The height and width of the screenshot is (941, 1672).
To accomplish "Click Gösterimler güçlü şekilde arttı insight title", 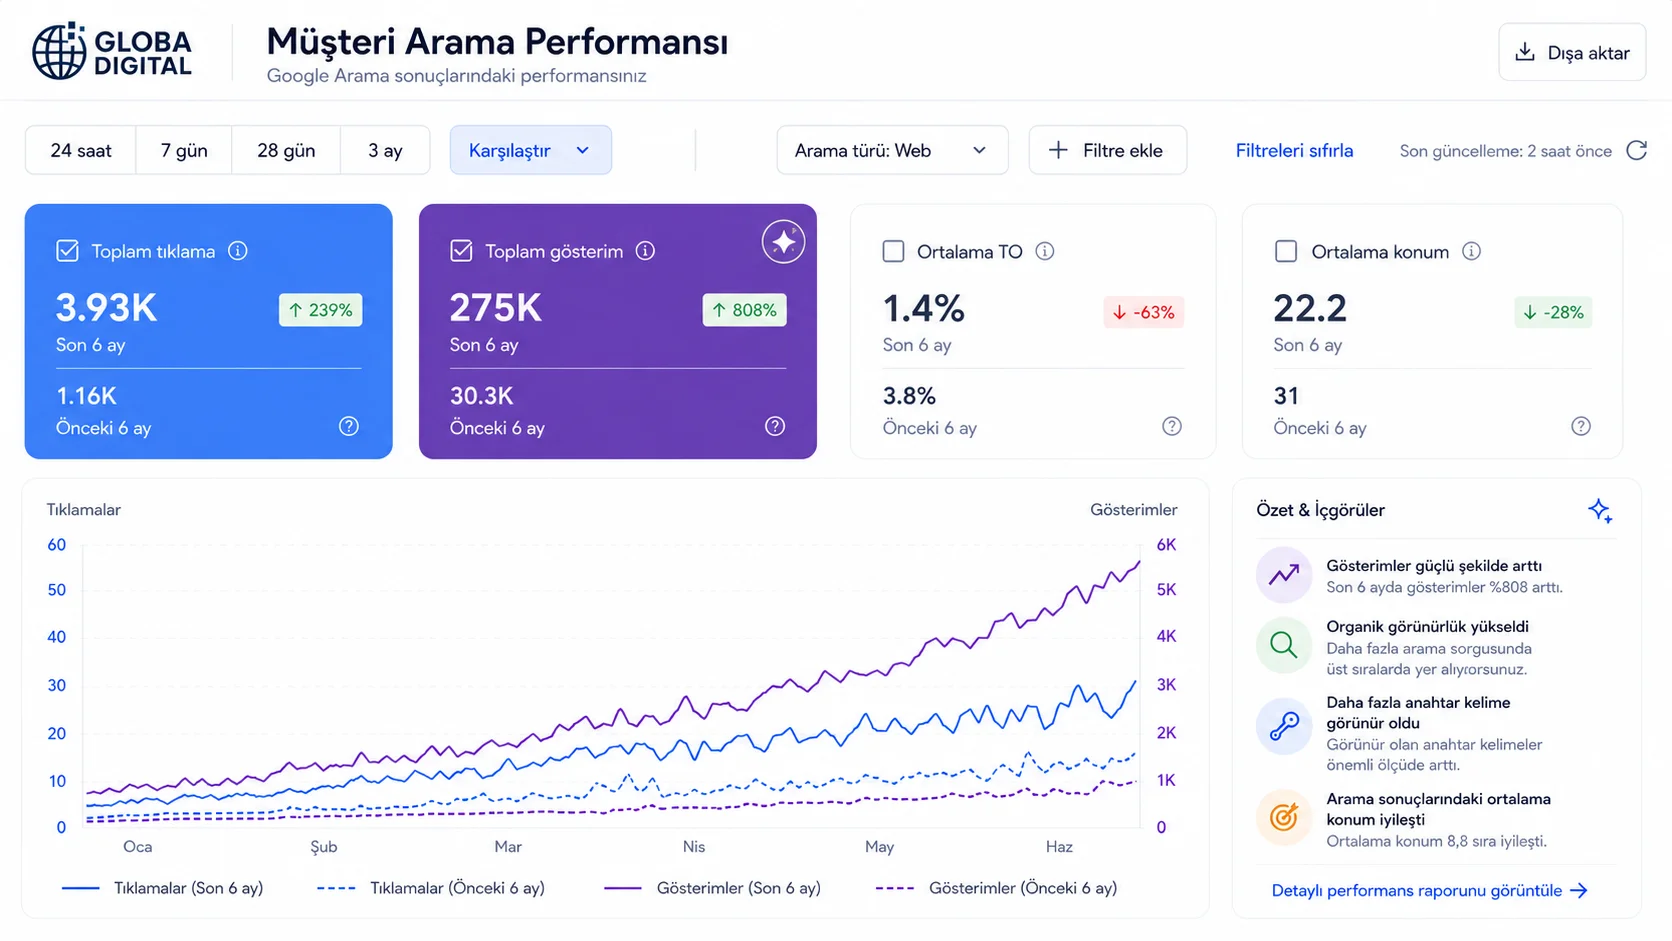I will click(x=1434, y=566).
